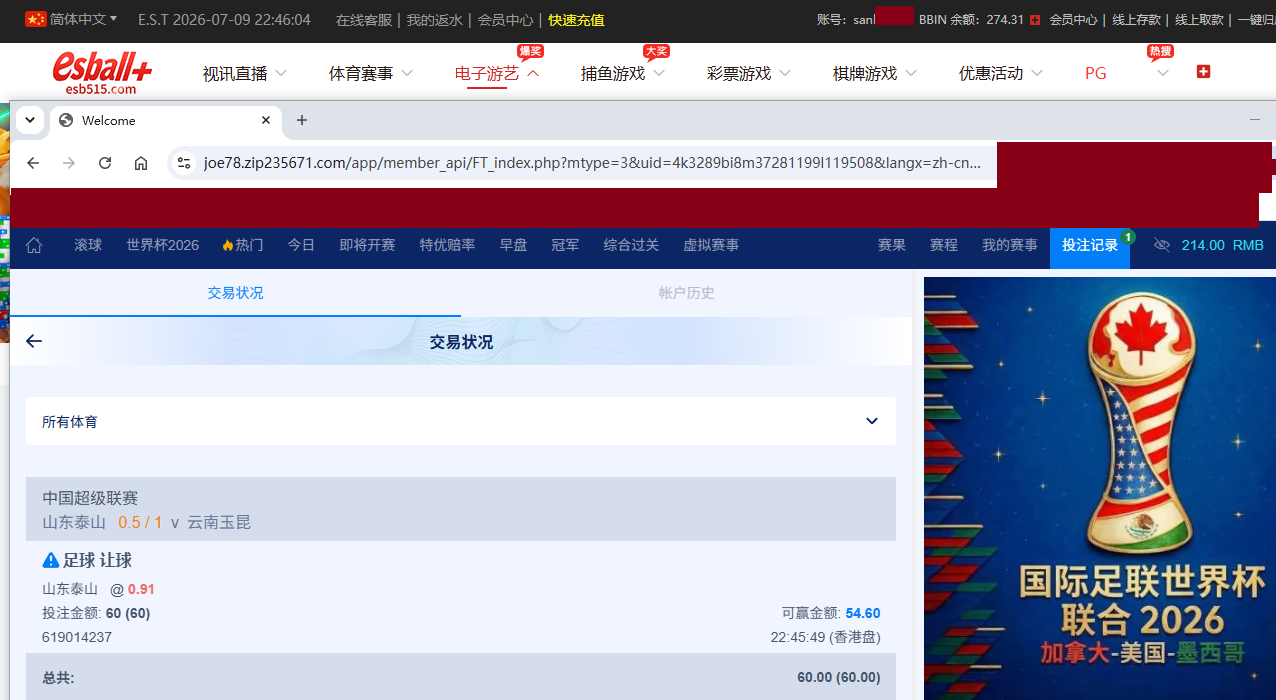Close the Welcome tab
Viewport: 1276px width, 700px height.
(x=266, y=120)
